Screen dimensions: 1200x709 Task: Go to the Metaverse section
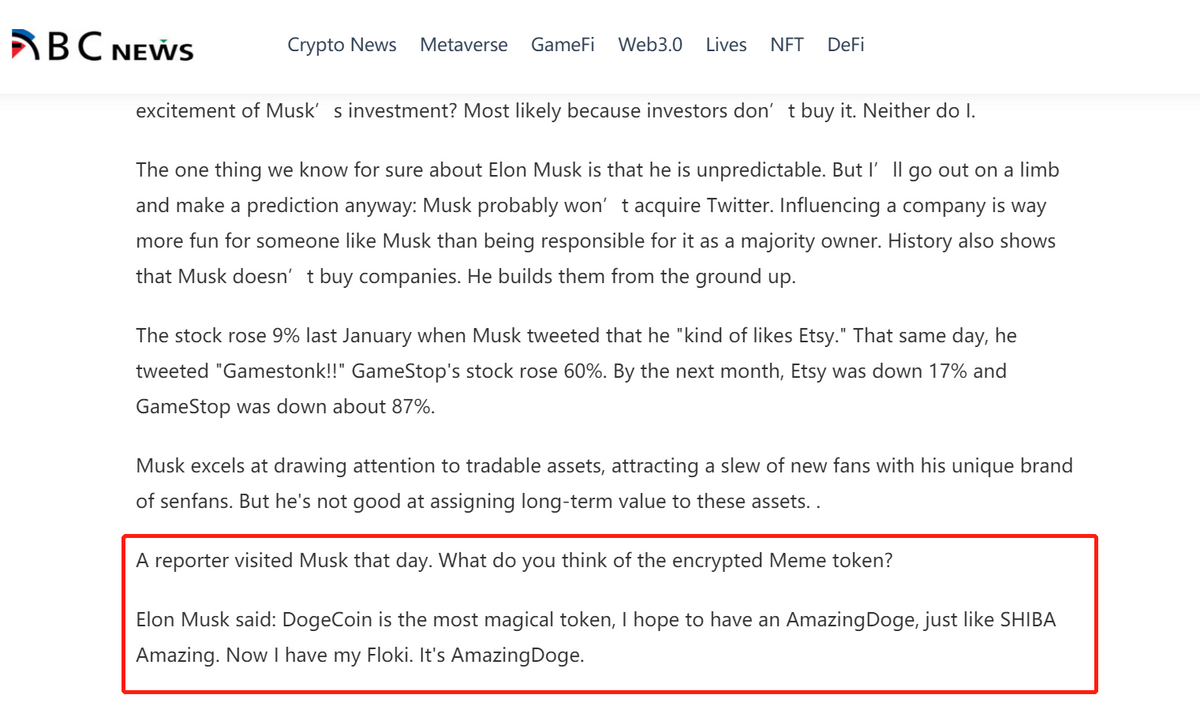pos(463,45)
